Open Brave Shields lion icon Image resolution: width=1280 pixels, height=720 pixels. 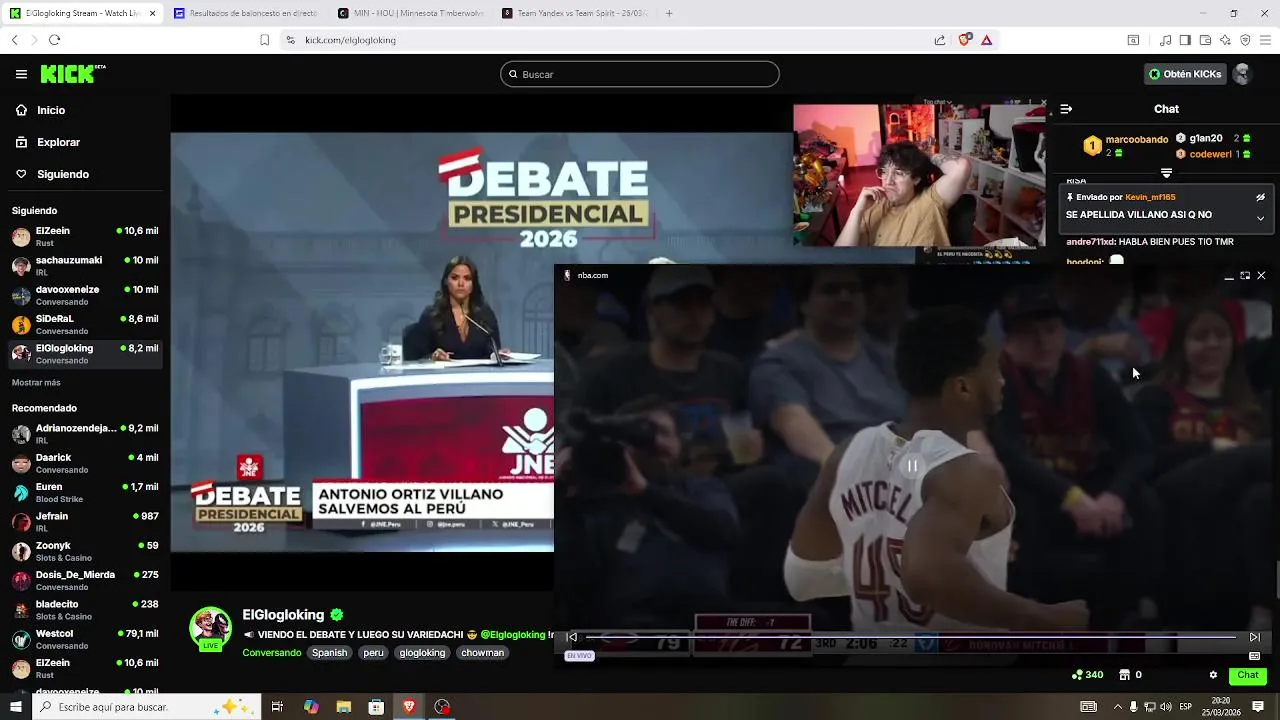(x=964, y=40)
